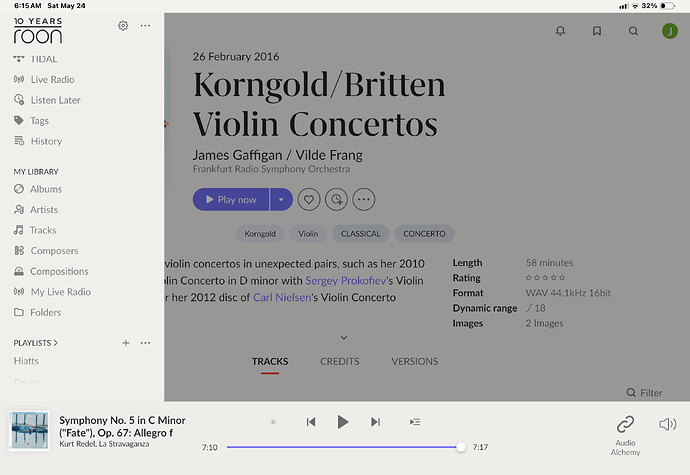
Task: Open the volume speaker control
Action: [x=667, y=424]
